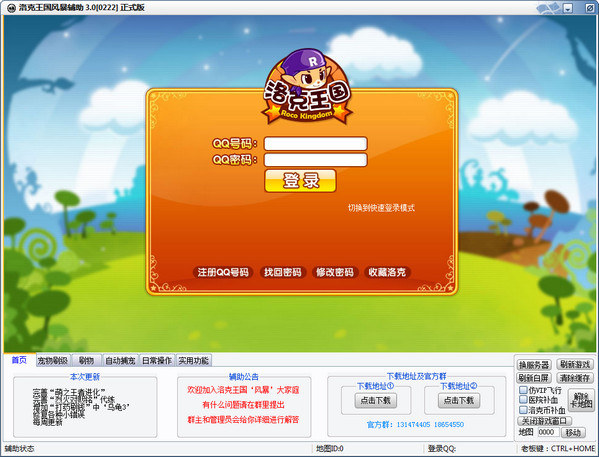Switch to the 宠物刷级 tab
The image size is (599, 457).
tap(53, 360)
